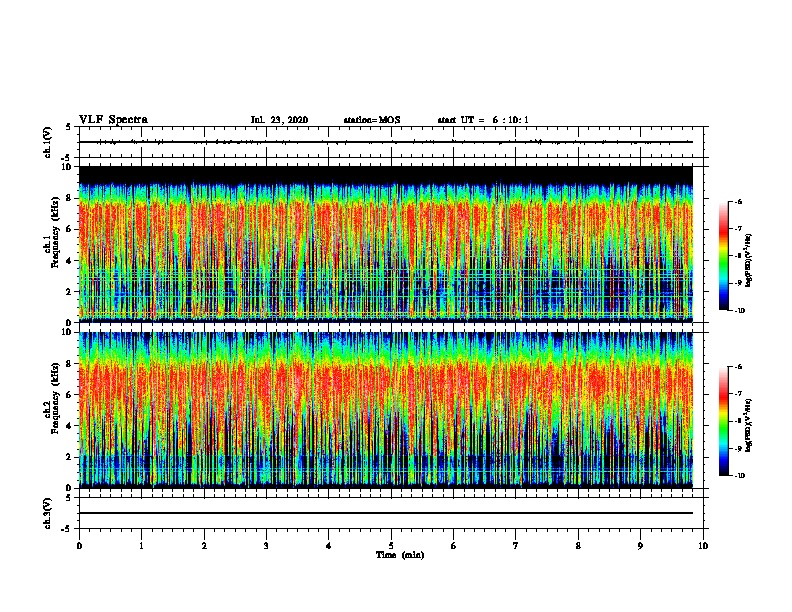Click the ch.1 colorbar log(PSD) unit label
This screenshot has width=792, height=612.
(748, 260)
